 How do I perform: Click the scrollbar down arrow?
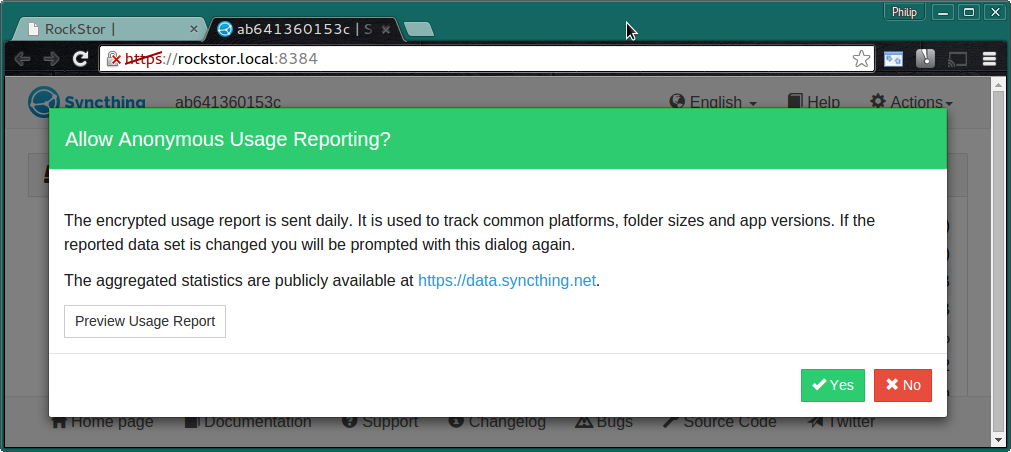tap(997, 438)
